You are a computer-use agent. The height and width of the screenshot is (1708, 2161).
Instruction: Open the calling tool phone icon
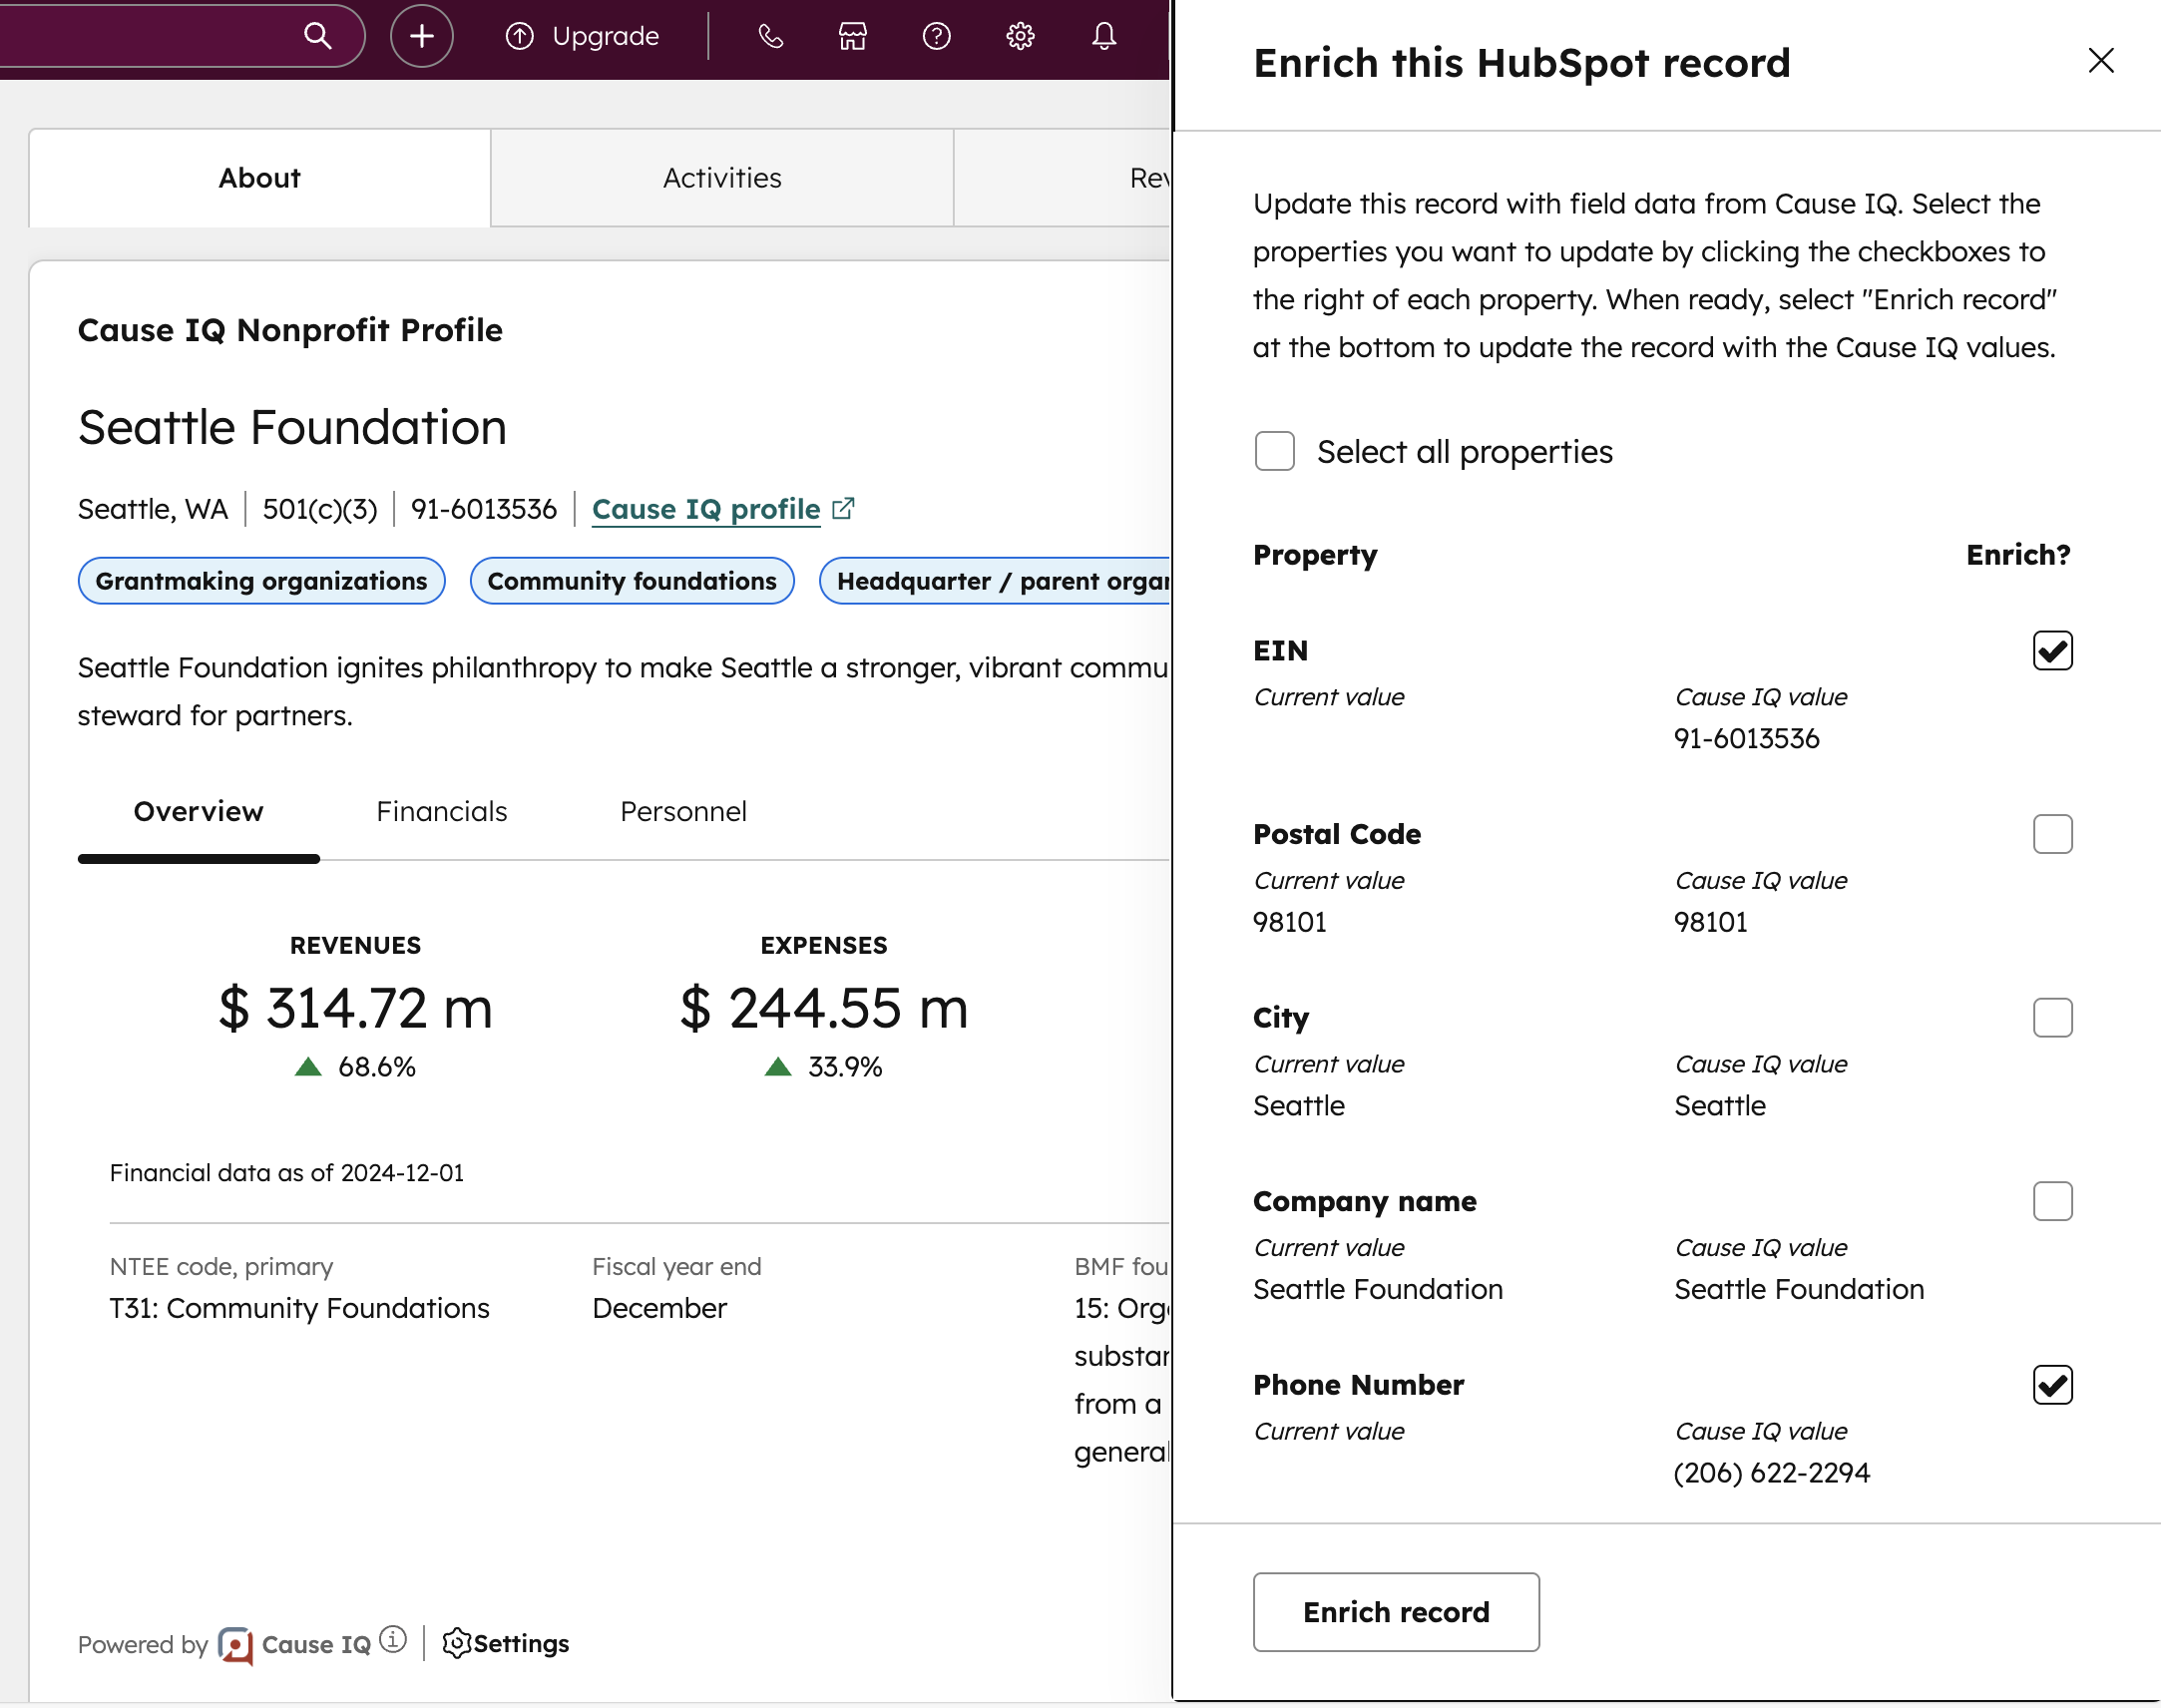click(x=770, y=36)
